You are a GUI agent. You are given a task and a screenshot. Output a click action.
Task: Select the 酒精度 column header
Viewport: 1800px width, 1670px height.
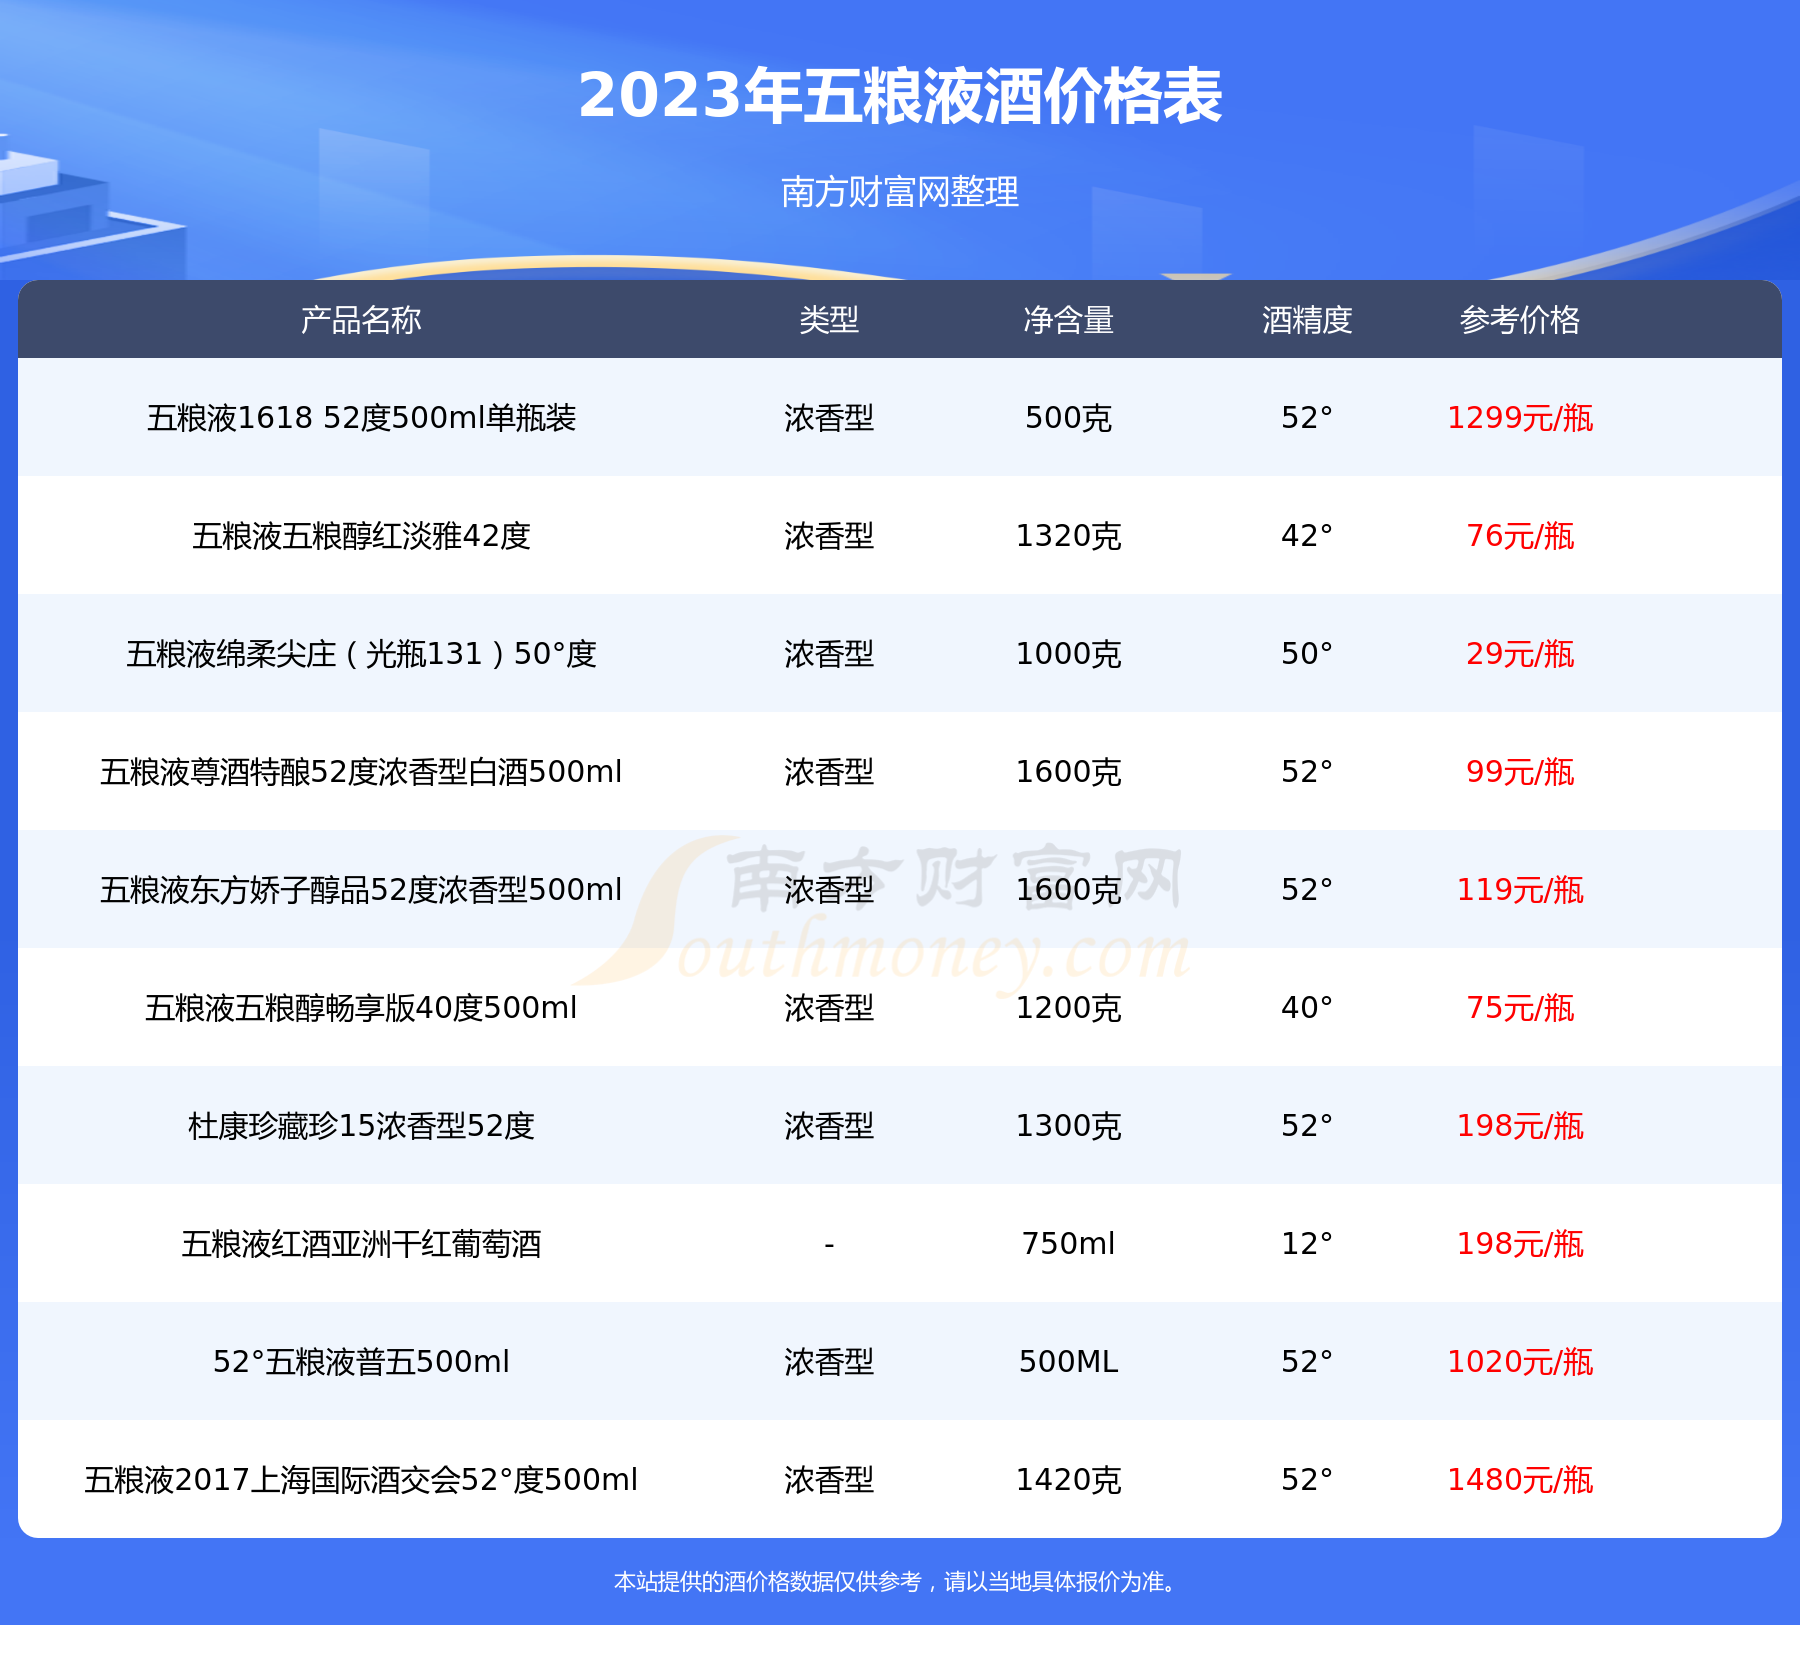[x=1307, y=320]
